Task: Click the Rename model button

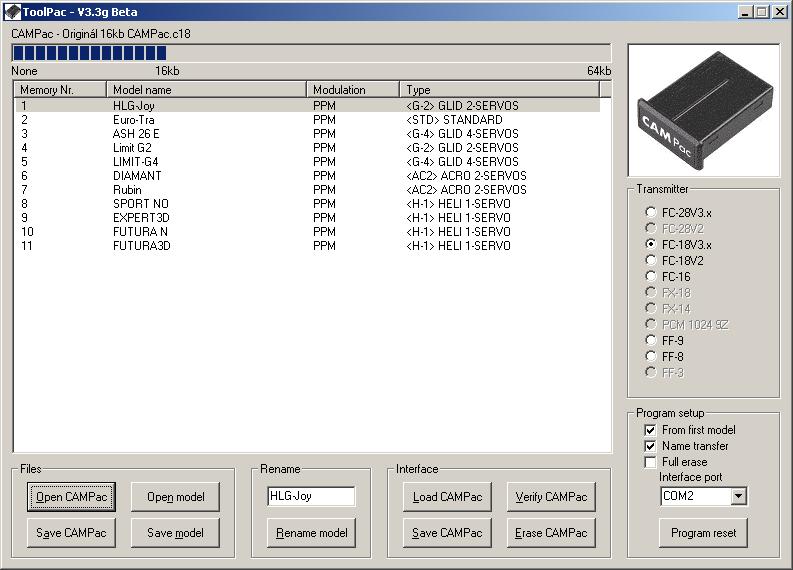Action: tap(311, 533)
